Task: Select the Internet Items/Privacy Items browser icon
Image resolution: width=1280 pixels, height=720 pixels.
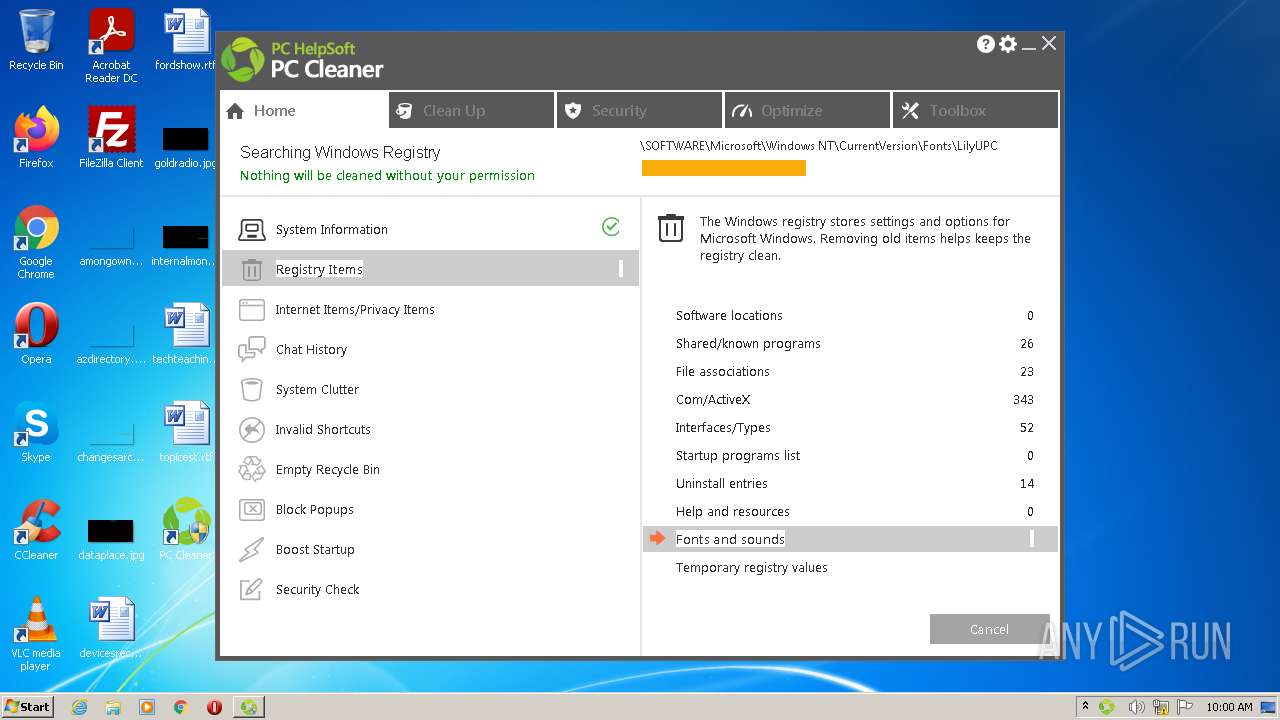Action: 251,310
